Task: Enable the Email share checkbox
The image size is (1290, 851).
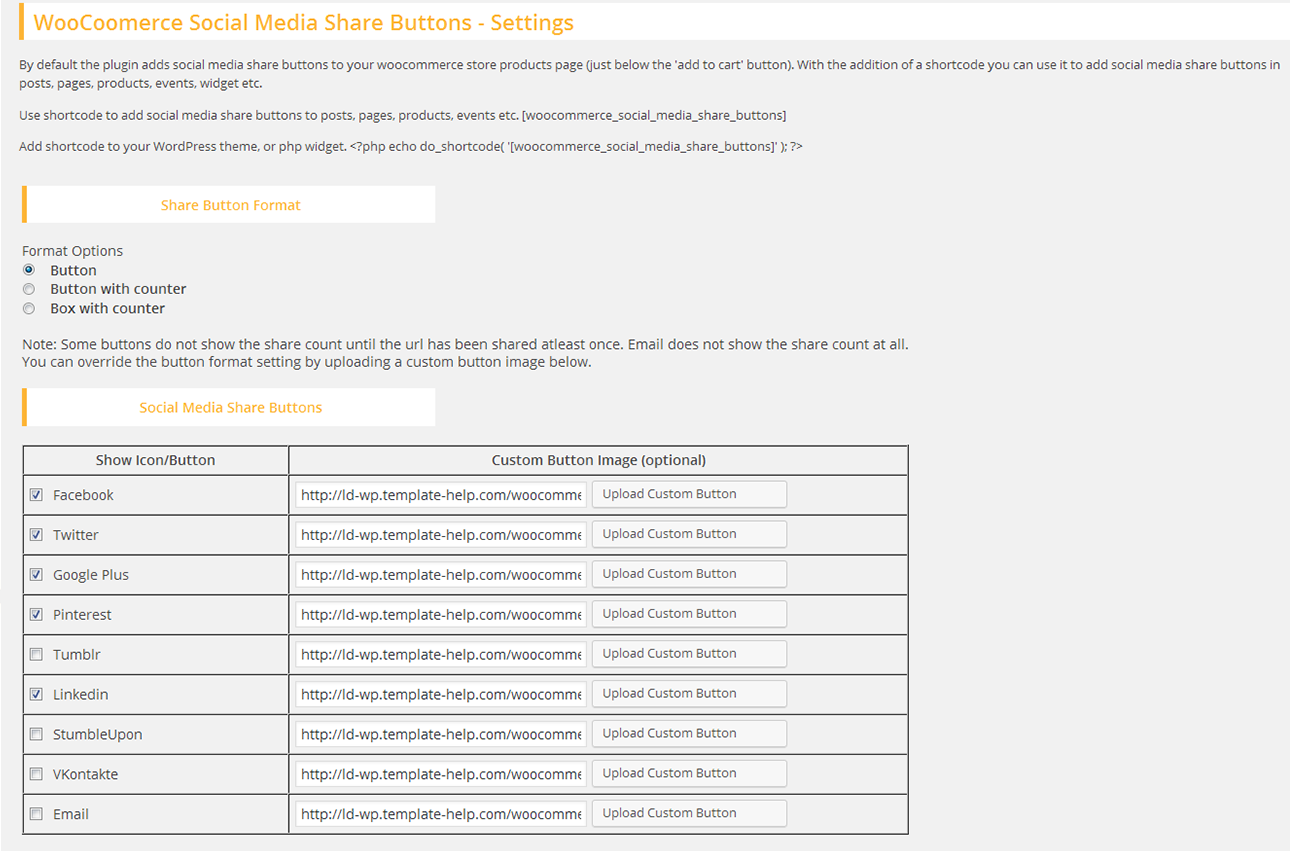Action: point(36,814)
